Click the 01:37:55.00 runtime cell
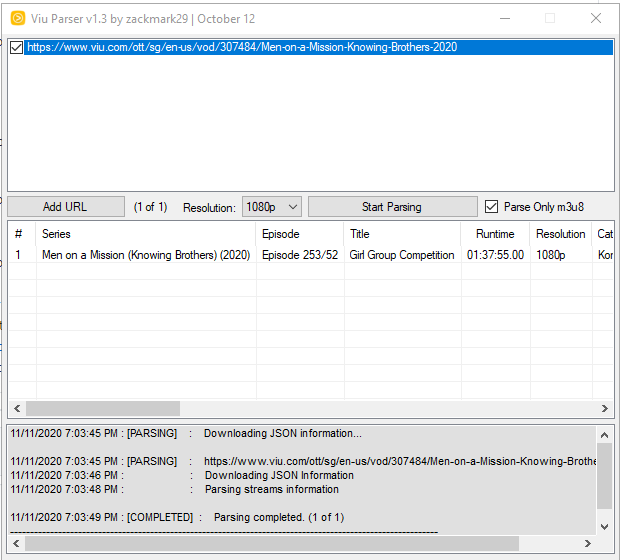This screenshot has width=624, height=560. tap(495, 255)
